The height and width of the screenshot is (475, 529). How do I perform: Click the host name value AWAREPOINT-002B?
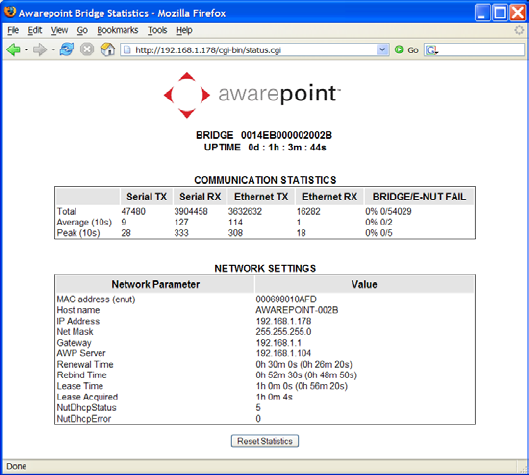(297, 310)
